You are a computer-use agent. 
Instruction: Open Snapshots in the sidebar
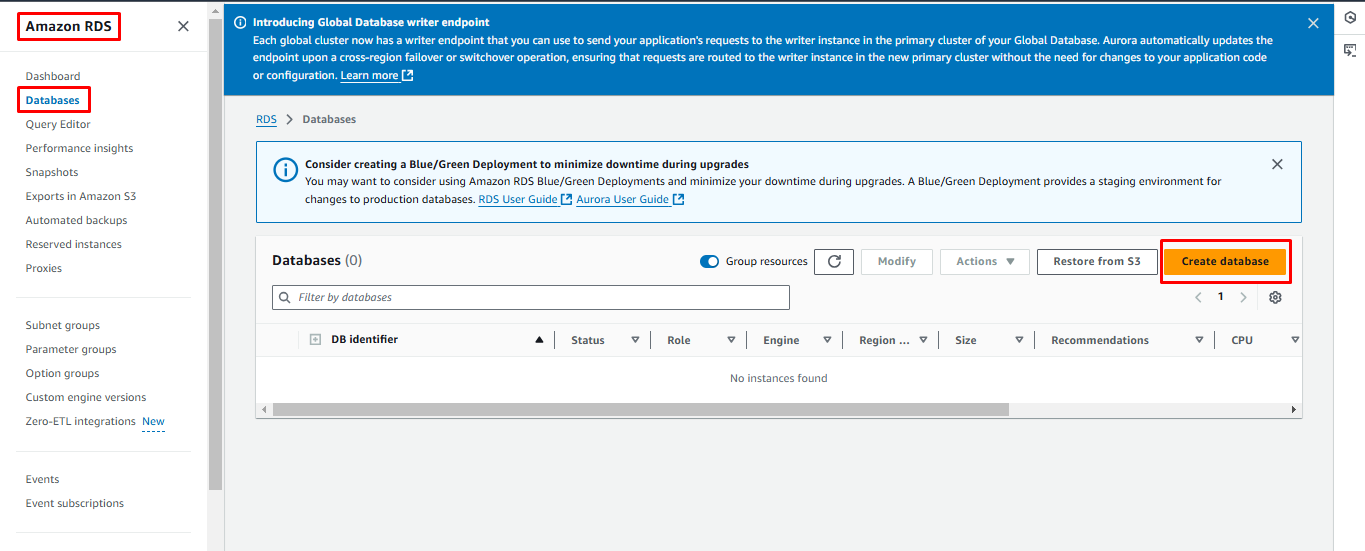pos(52,173)
